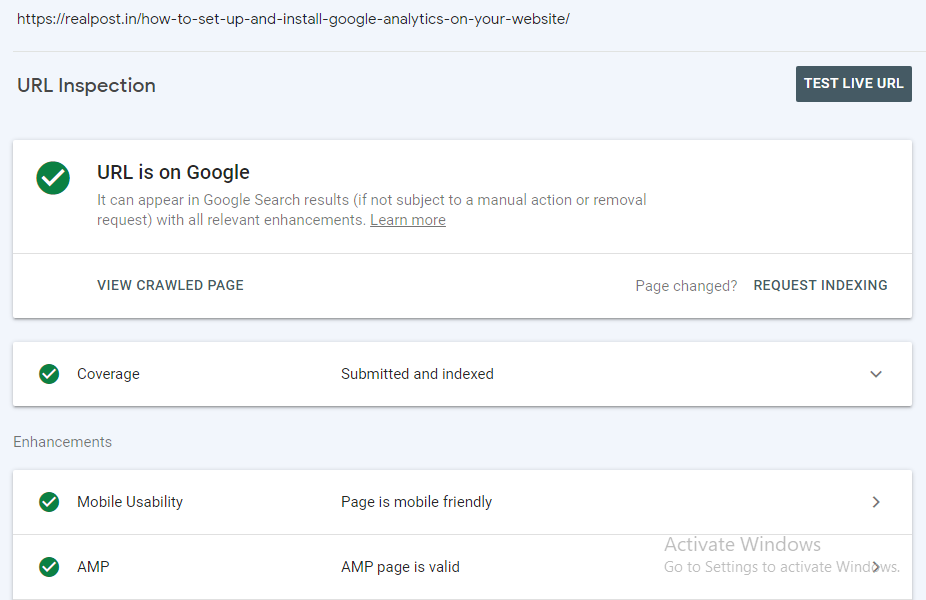
Task: Click the Page is mobile friendly status
Action: pos(416,502)
